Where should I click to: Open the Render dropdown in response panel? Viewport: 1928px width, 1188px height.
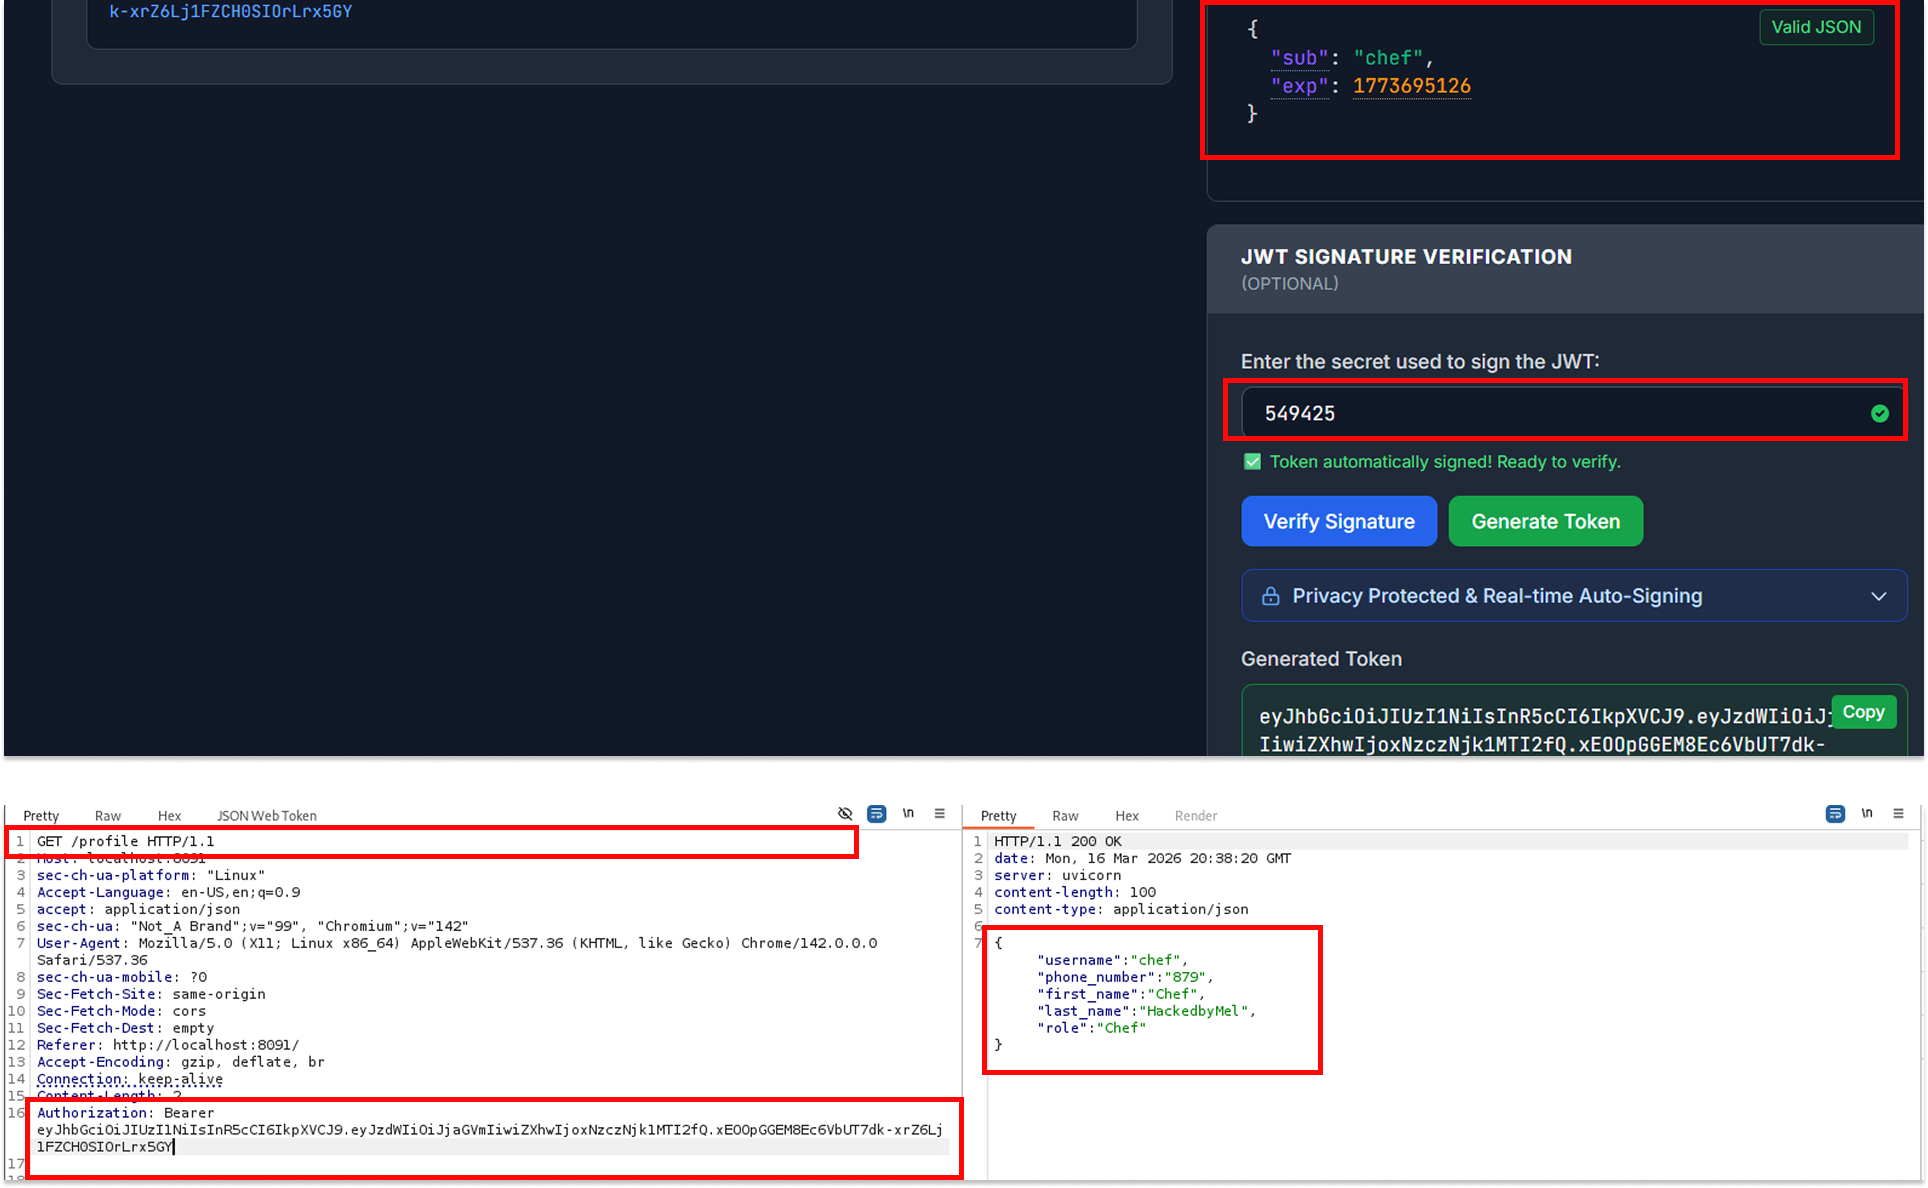click(1196, 815)
